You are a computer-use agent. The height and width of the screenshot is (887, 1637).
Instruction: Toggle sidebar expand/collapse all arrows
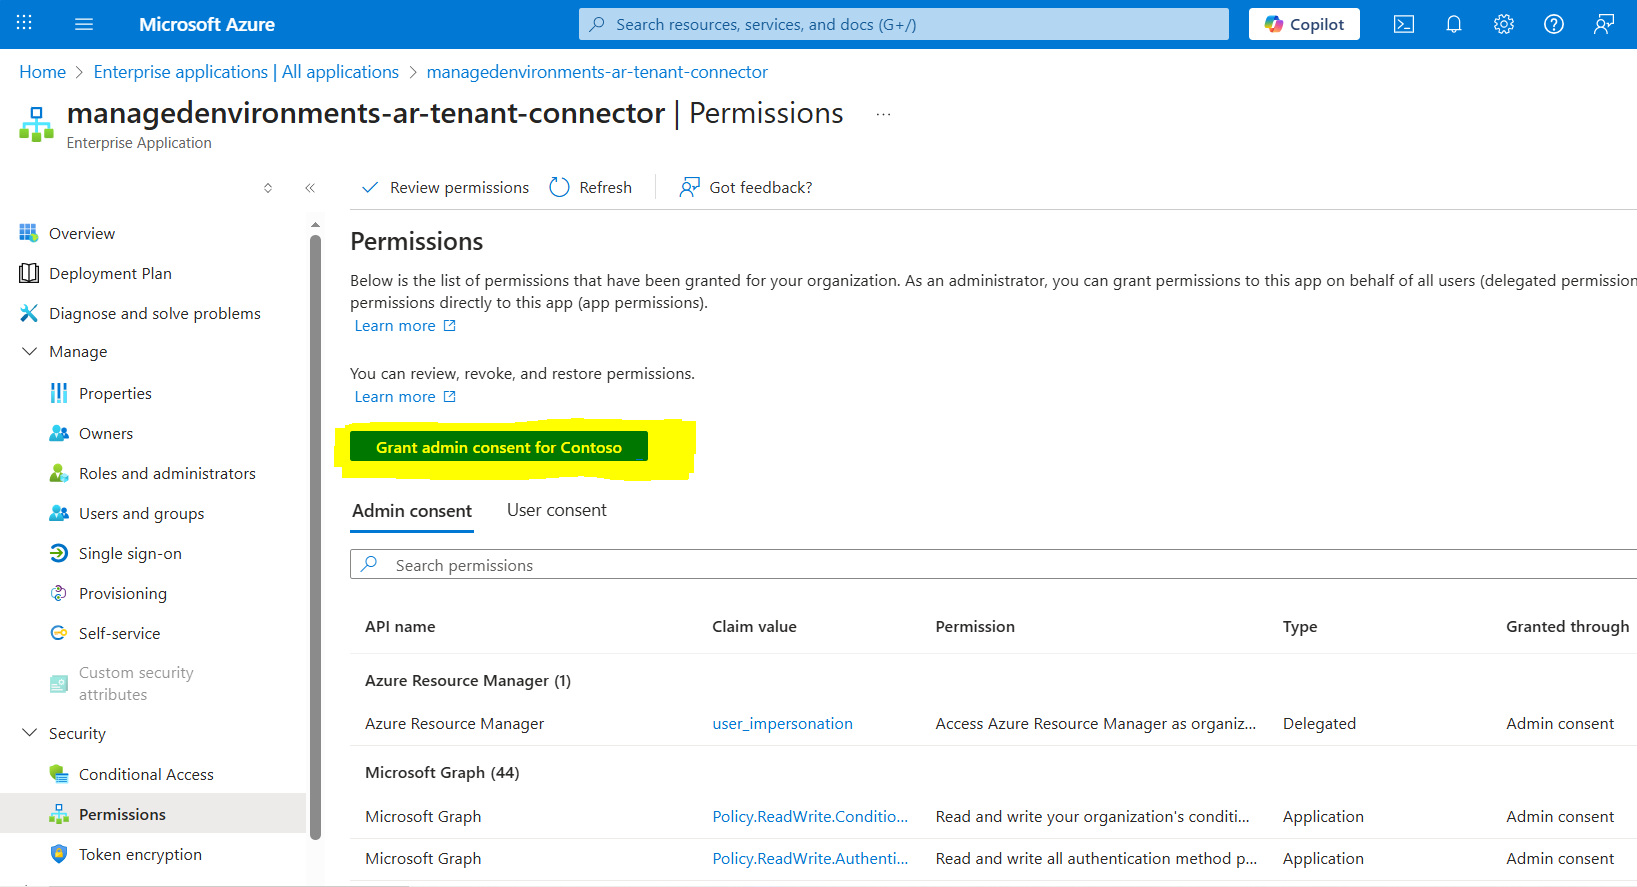(x=268, y=188)
